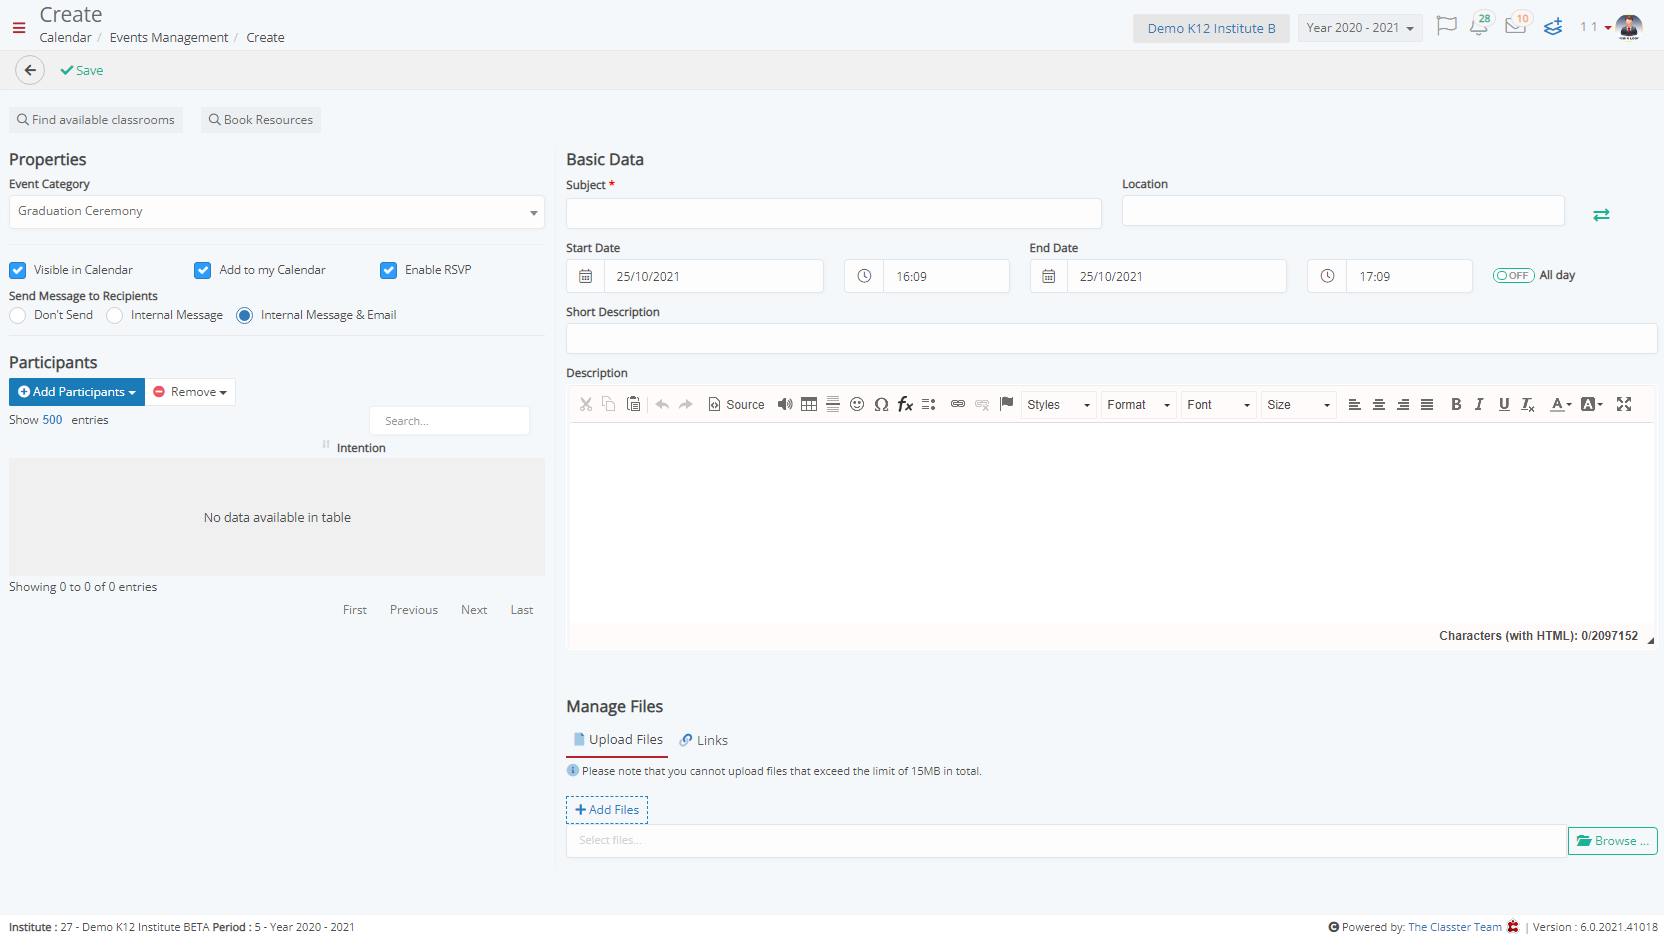Select Internal Message radio option
This screenshot has height=936, width=1664.
coord(115,315)
